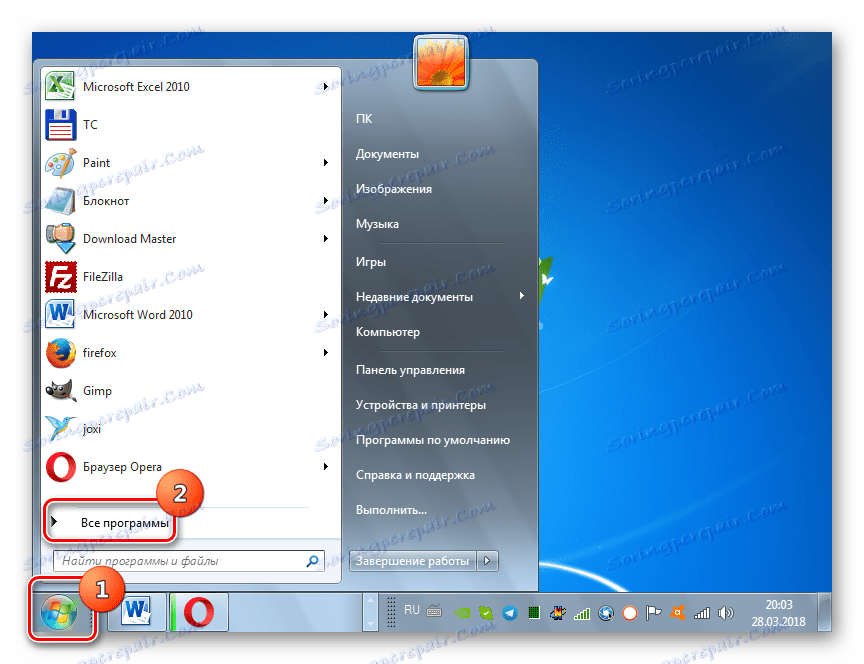Click the Show desktop strip

[824, 612]
